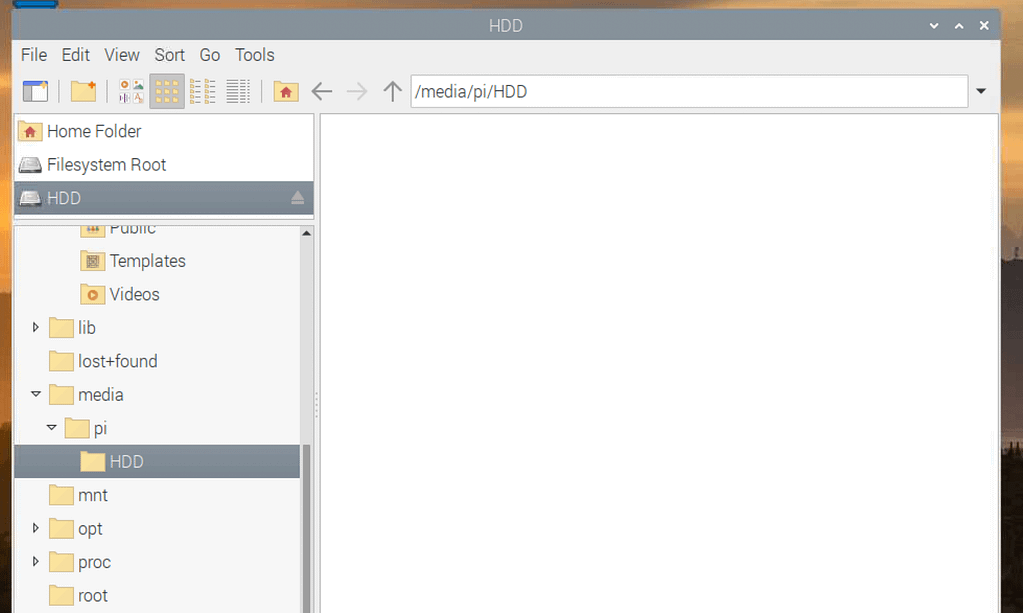Image resolution: width=1023 pixels, height=613 pixels.
Task: Click the lost+found folder icon
Action: click(61, 361)
